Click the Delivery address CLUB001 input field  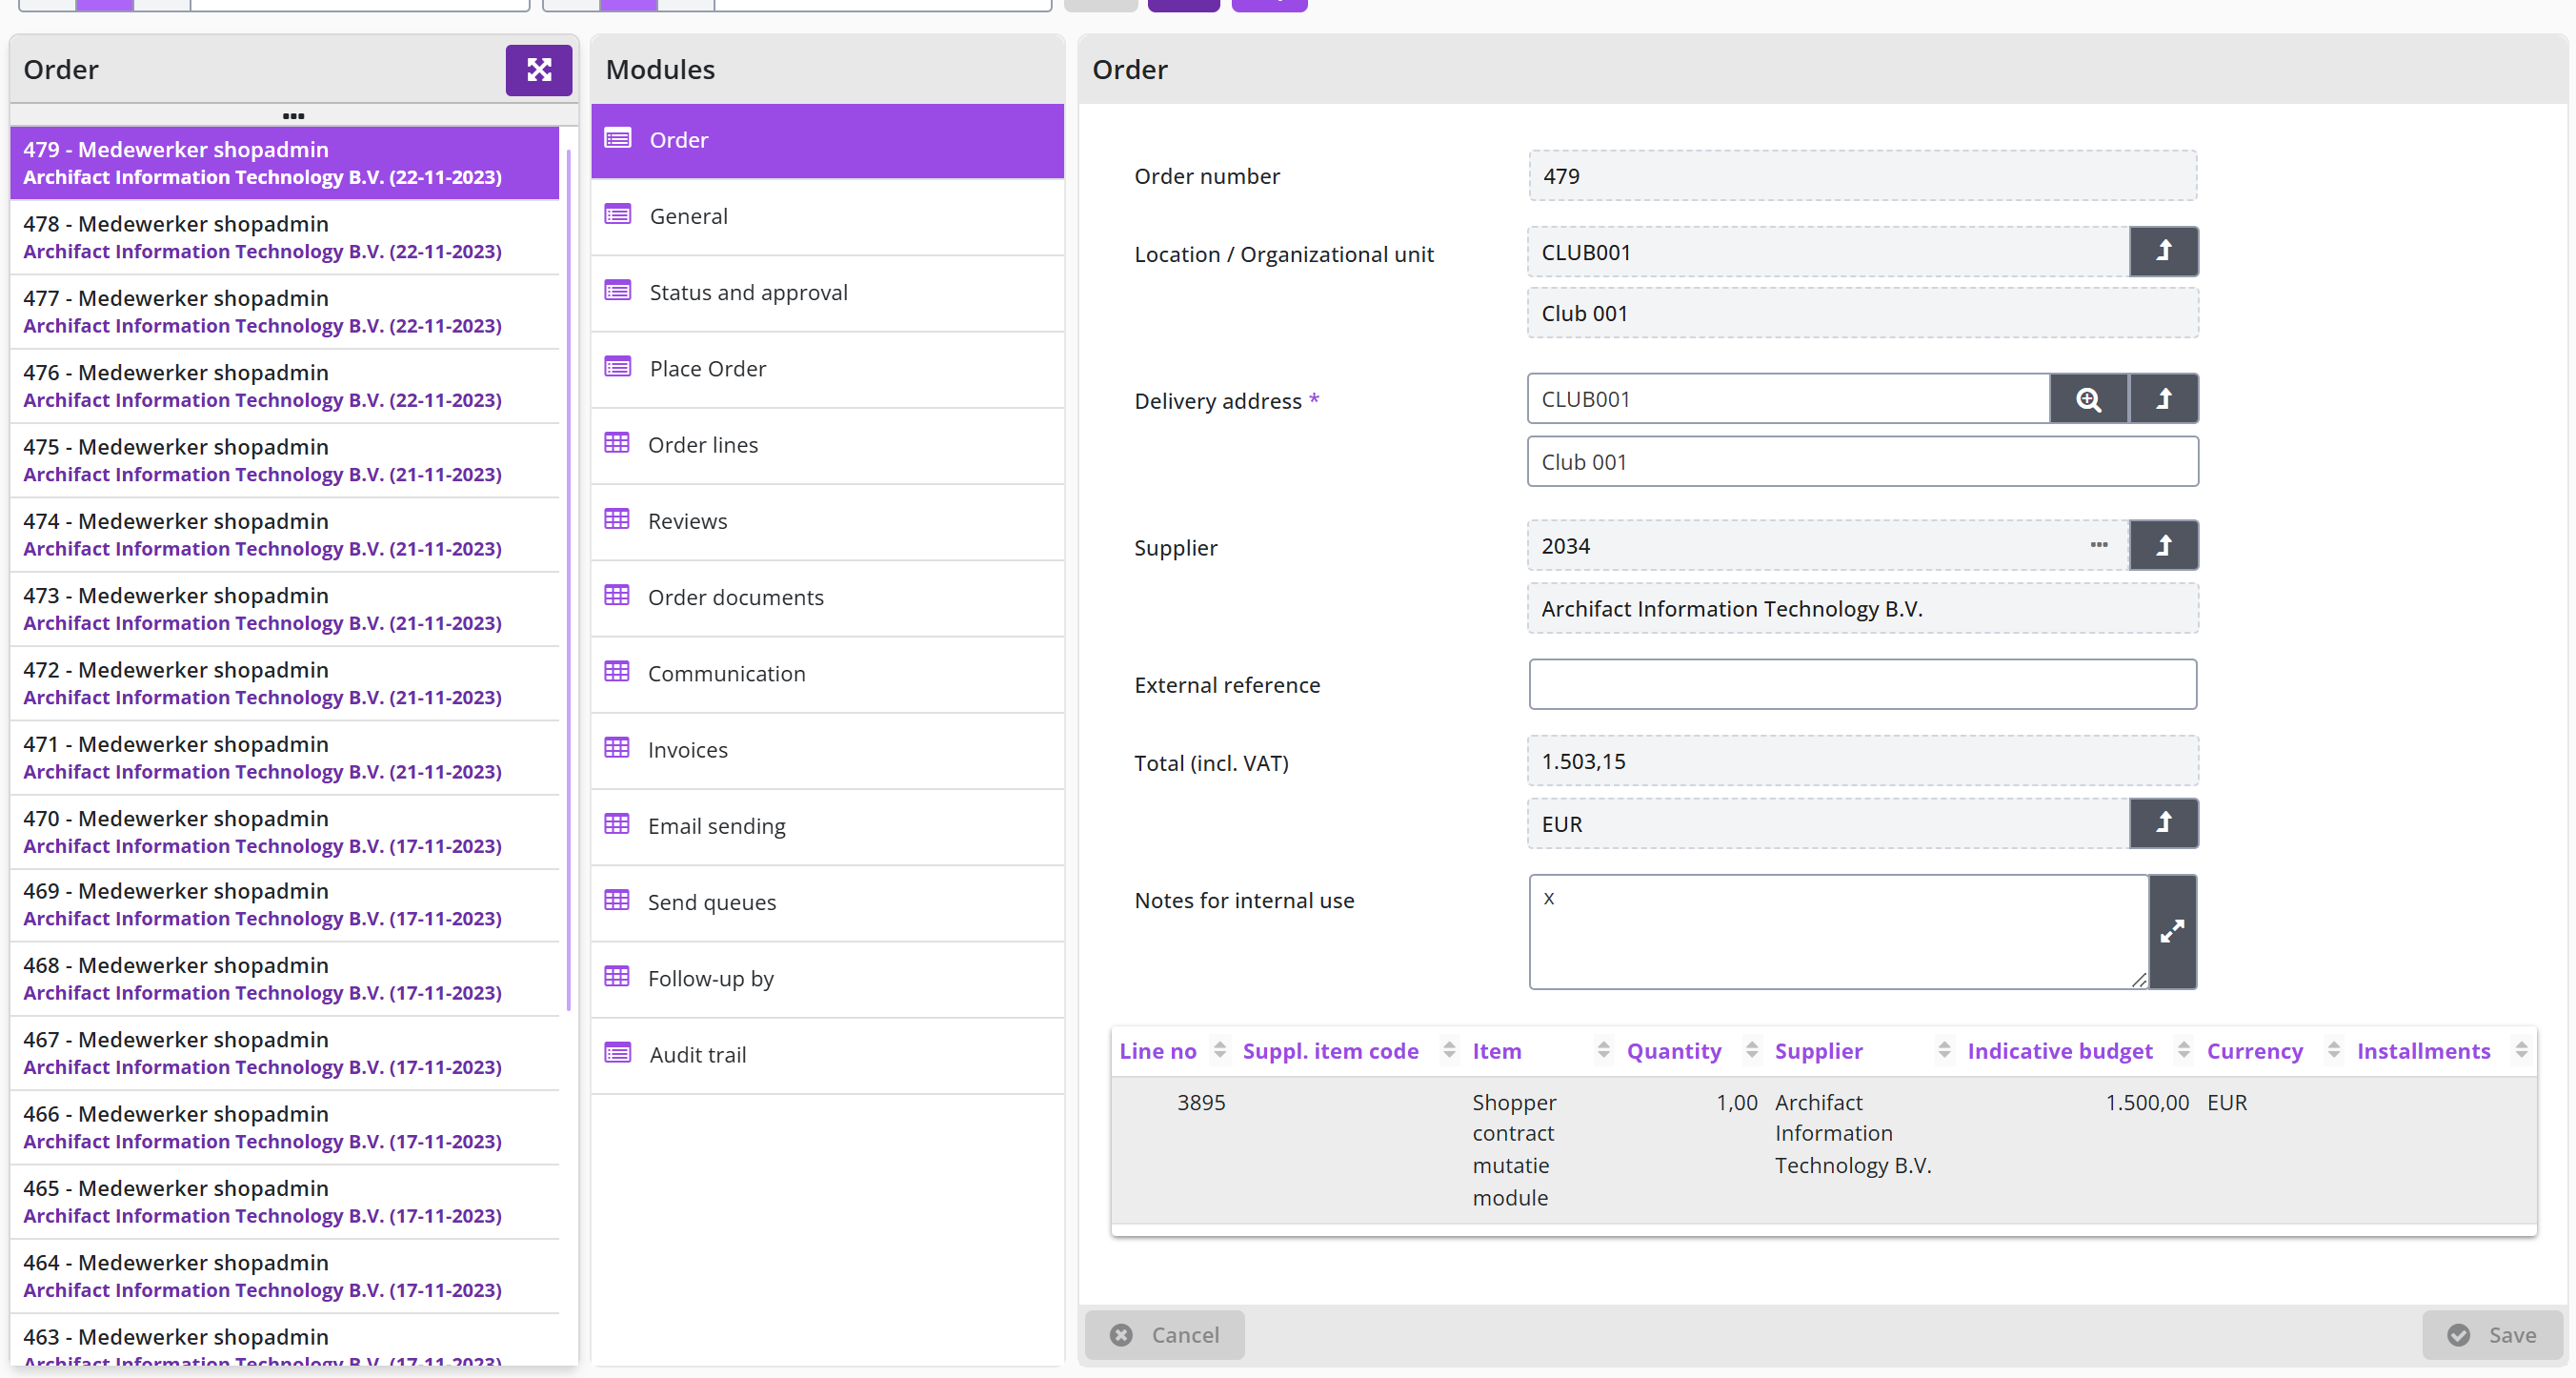coord(1788,399)
